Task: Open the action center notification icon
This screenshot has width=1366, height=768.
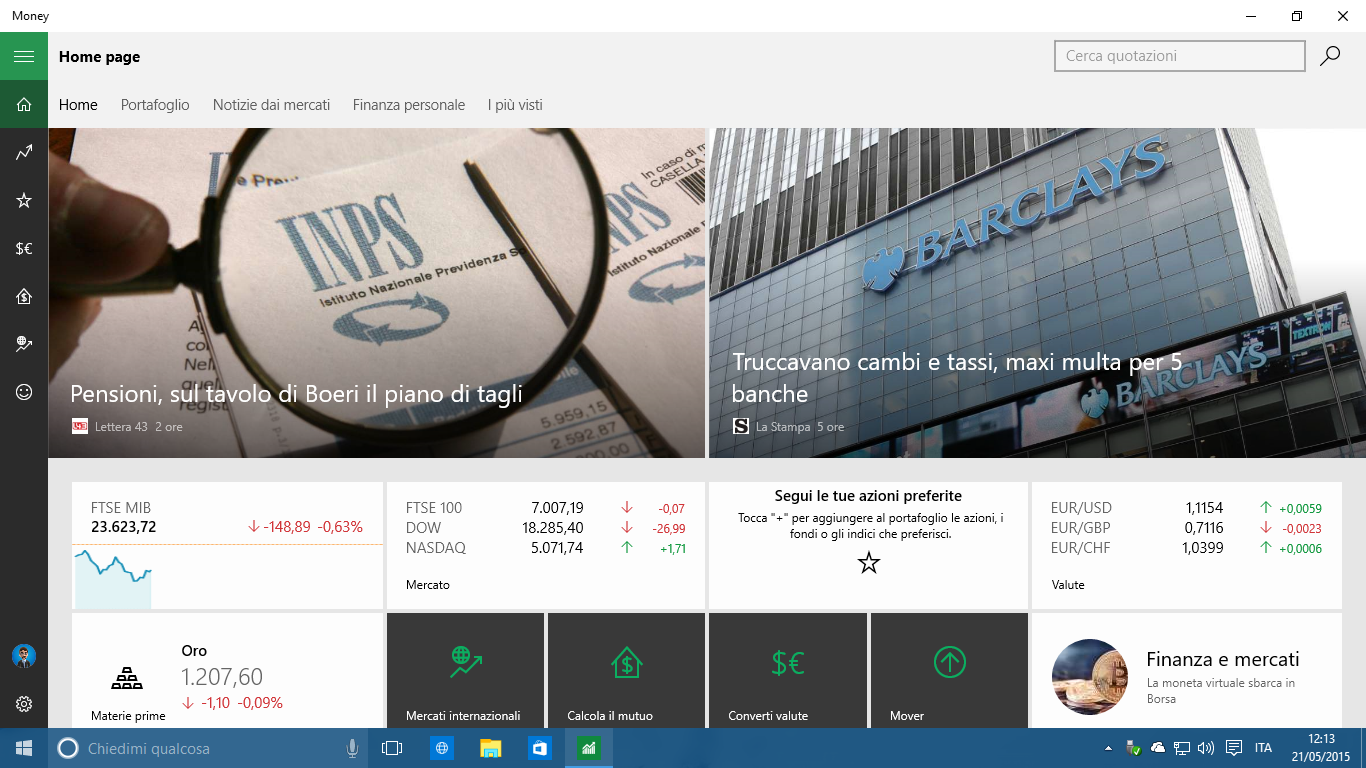Action: tap(1234, 748)
